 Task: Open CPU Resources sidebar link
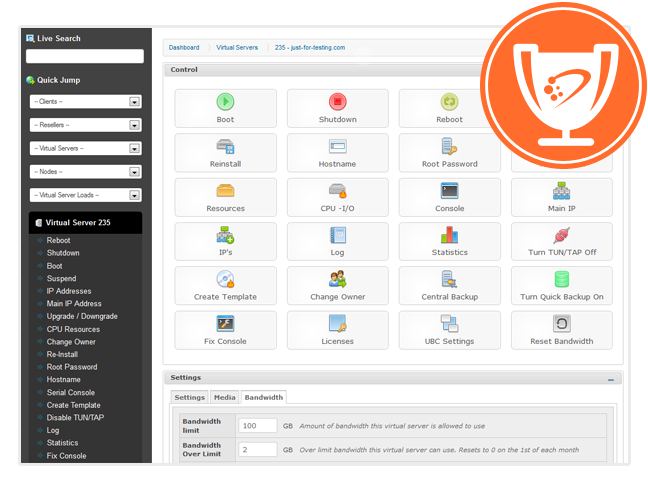click(73, 330)
